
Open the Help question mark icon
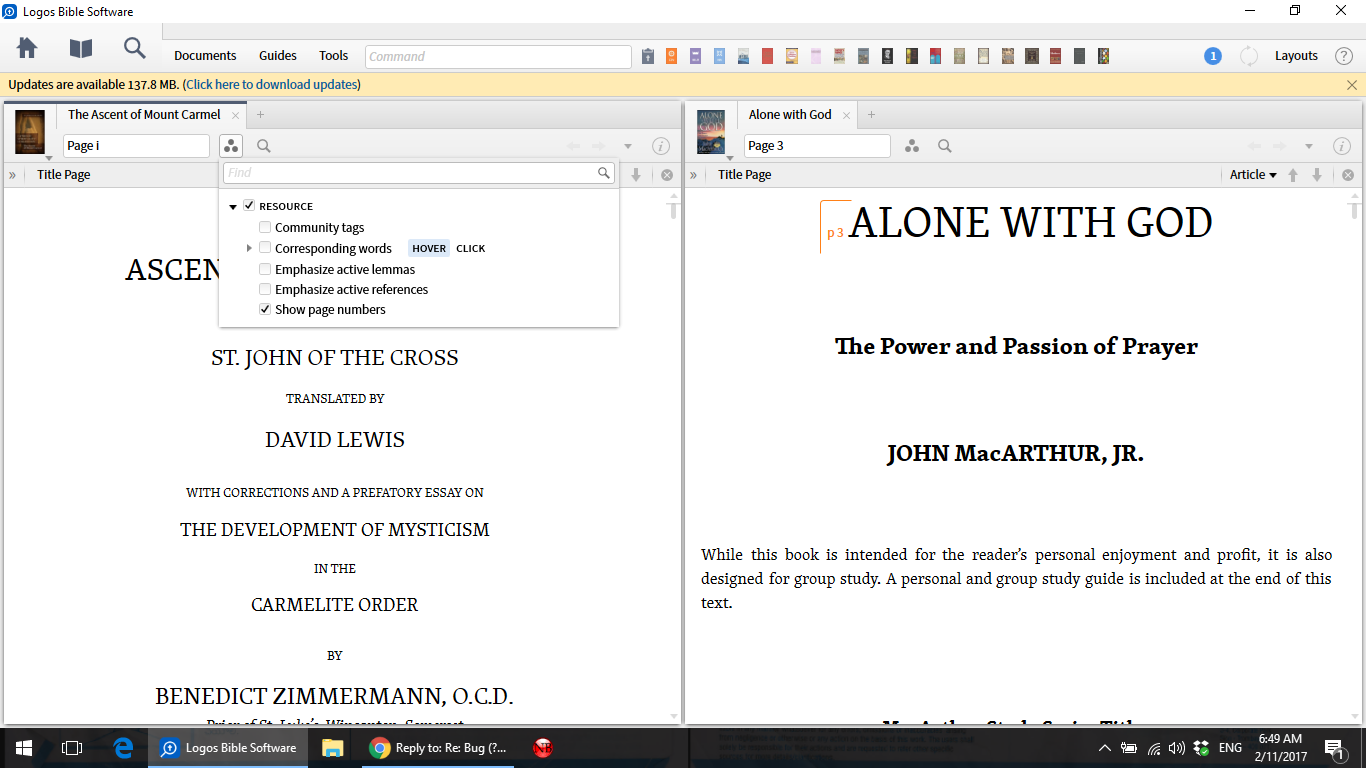(x=1344, y=56)
